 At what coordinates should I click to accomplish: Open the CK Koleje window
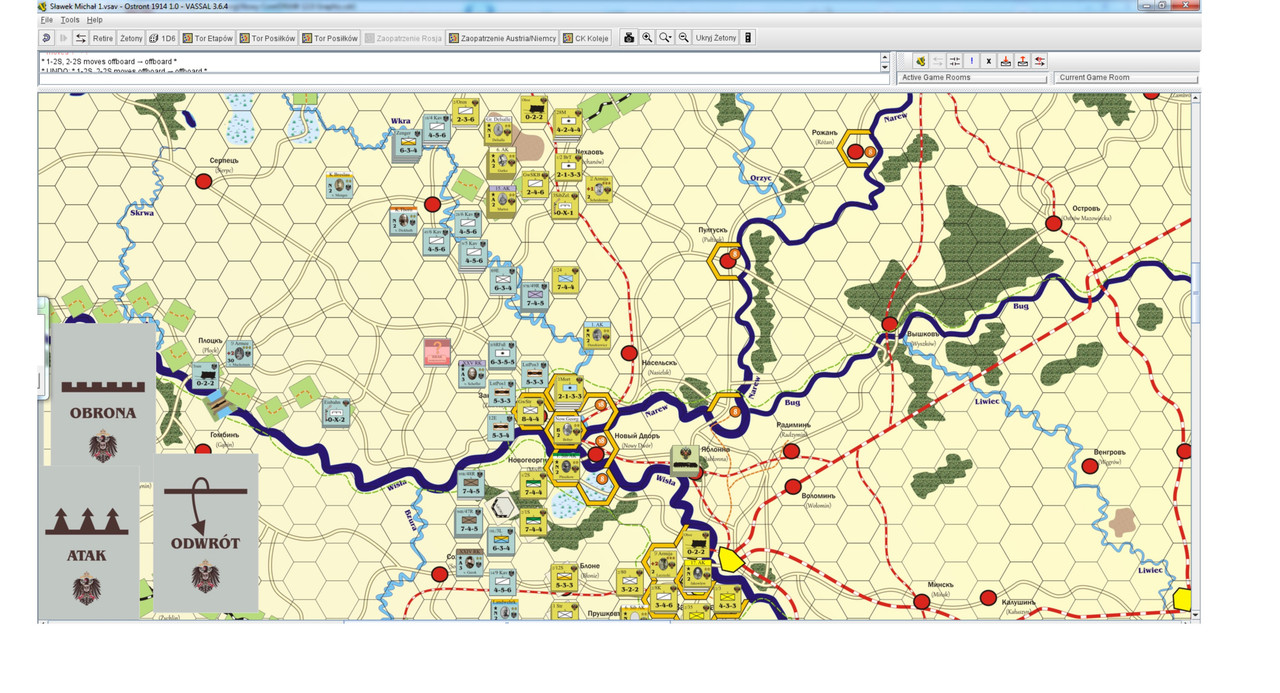(x=586, y=38)
